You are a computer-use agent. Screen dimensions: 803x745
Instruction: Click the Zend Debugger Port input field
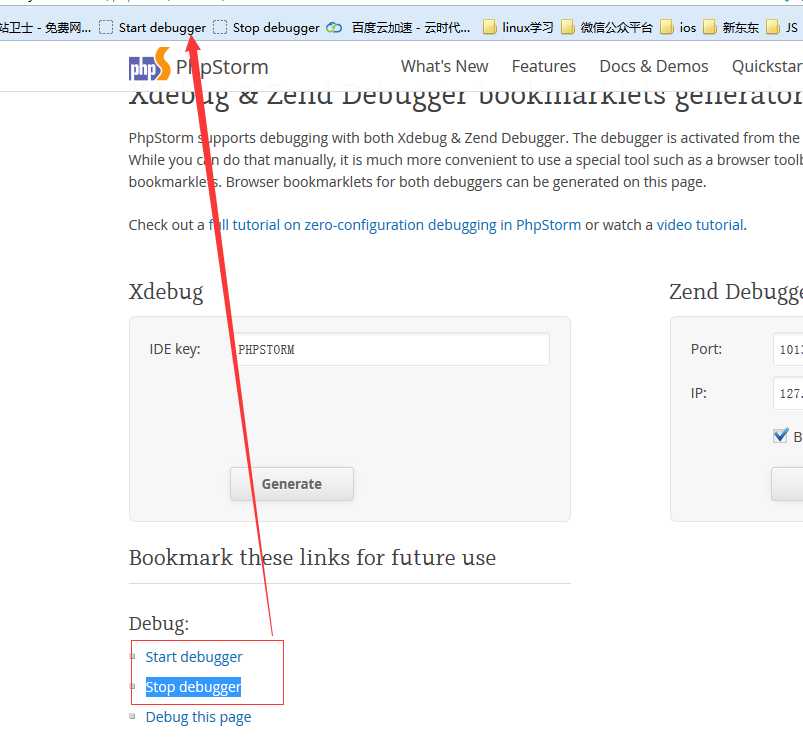pos(788,350)
